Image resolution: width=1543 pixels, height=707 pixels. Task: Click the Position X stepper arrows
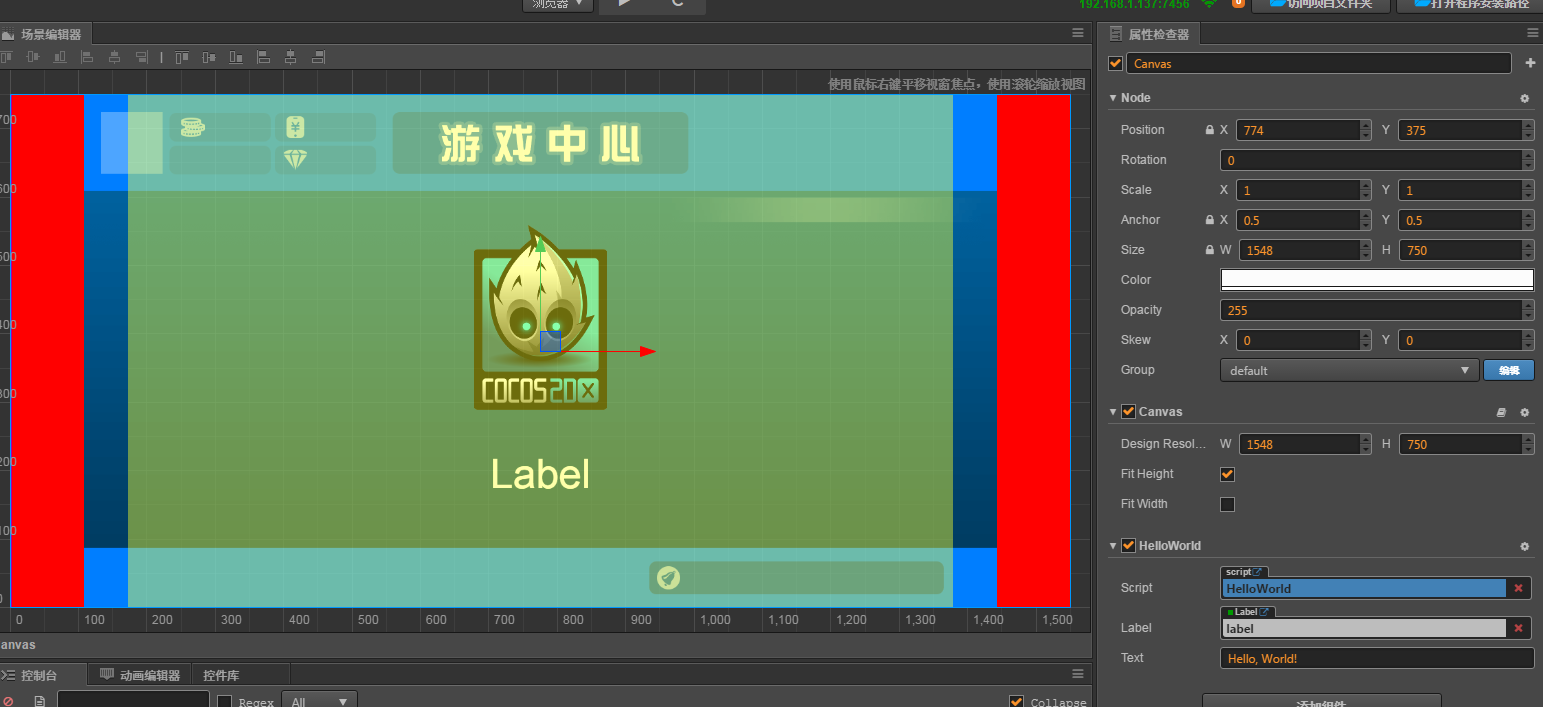[x=1366, y=130]
